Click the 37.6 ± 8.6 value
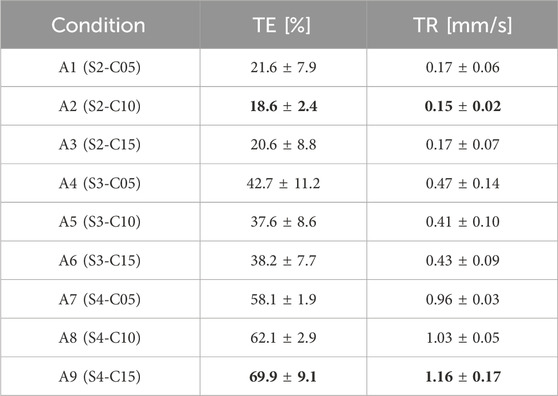The height and width of the screenshot is (396, 558). 283,222
